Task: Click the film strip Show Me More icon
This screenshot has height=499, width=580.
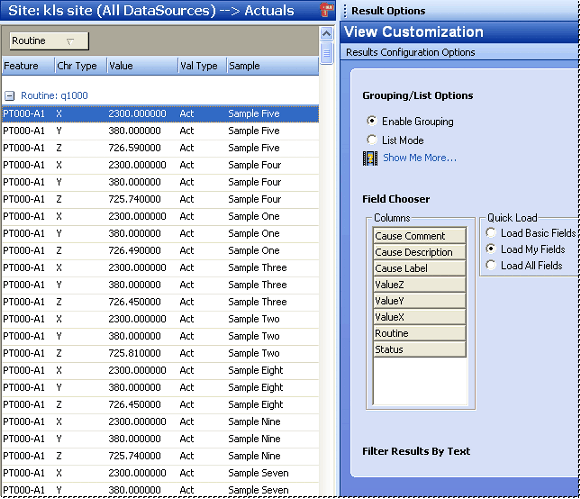Action: click(370, 158)
